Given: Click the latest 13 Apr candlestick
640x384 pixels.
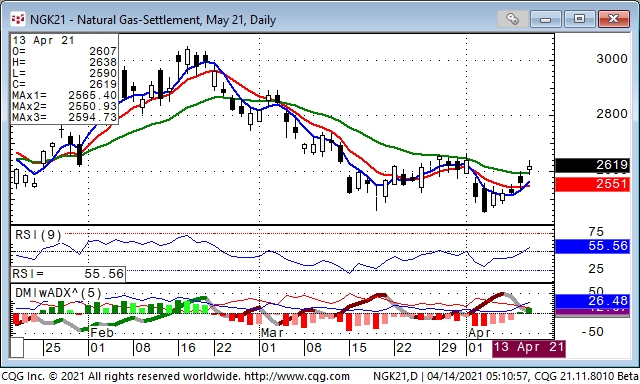Looking at the screenshot, I should [x=529, y=168].
